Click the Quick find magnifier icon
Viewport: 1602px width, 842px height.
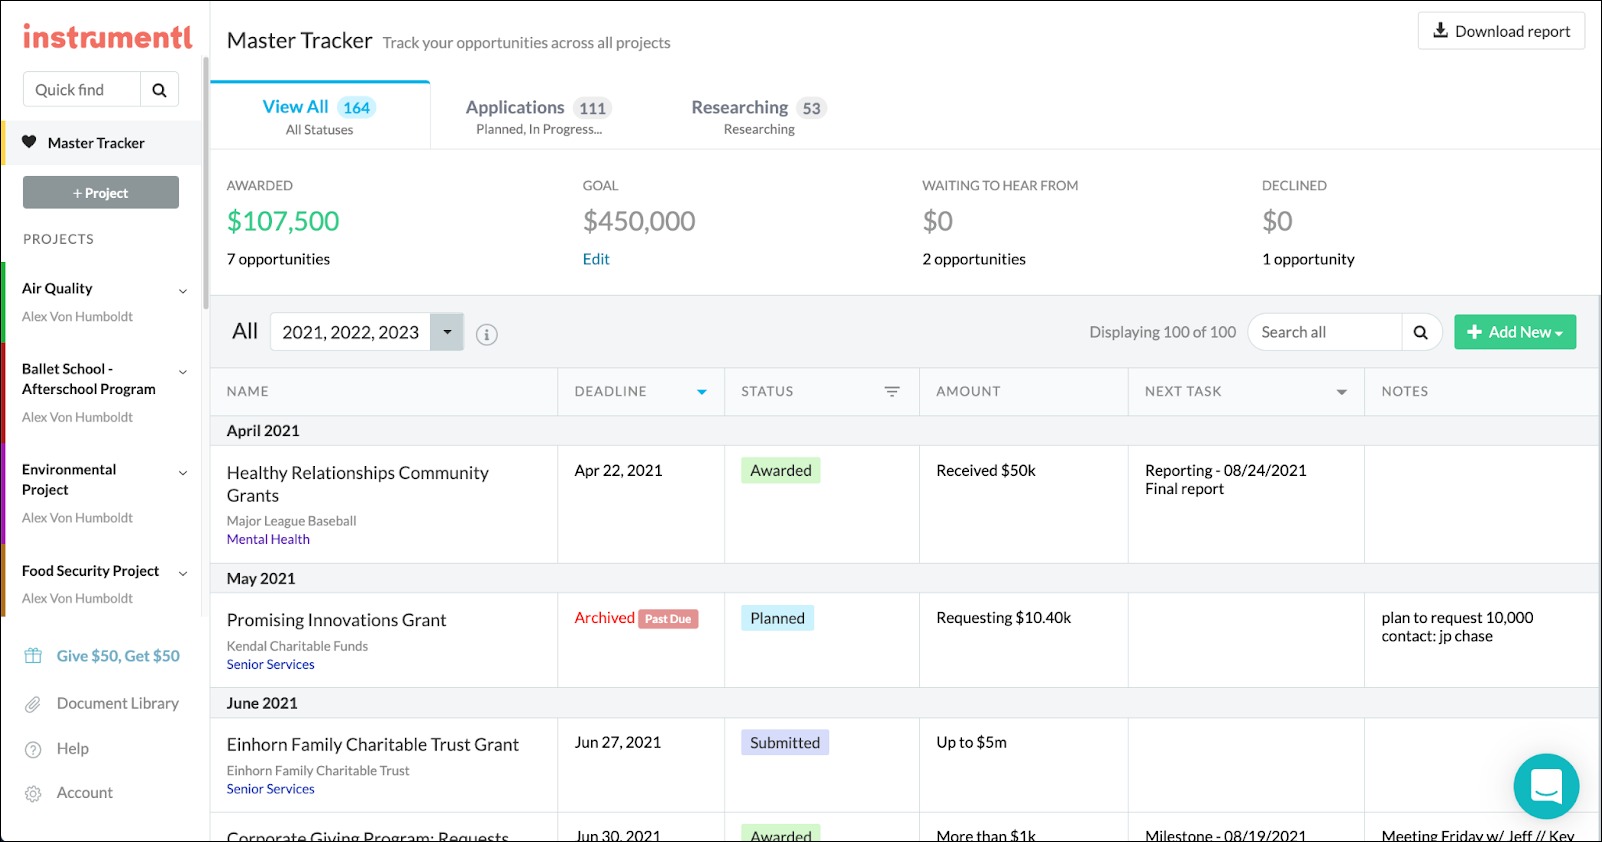[x=159, y=90]
